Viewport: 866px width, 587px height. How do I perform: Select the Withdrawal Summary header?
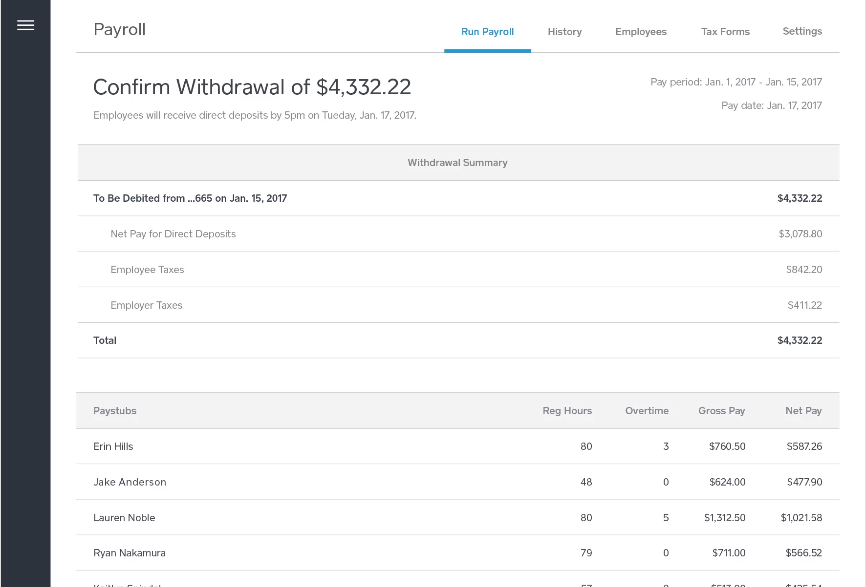(x=457, y=162)
